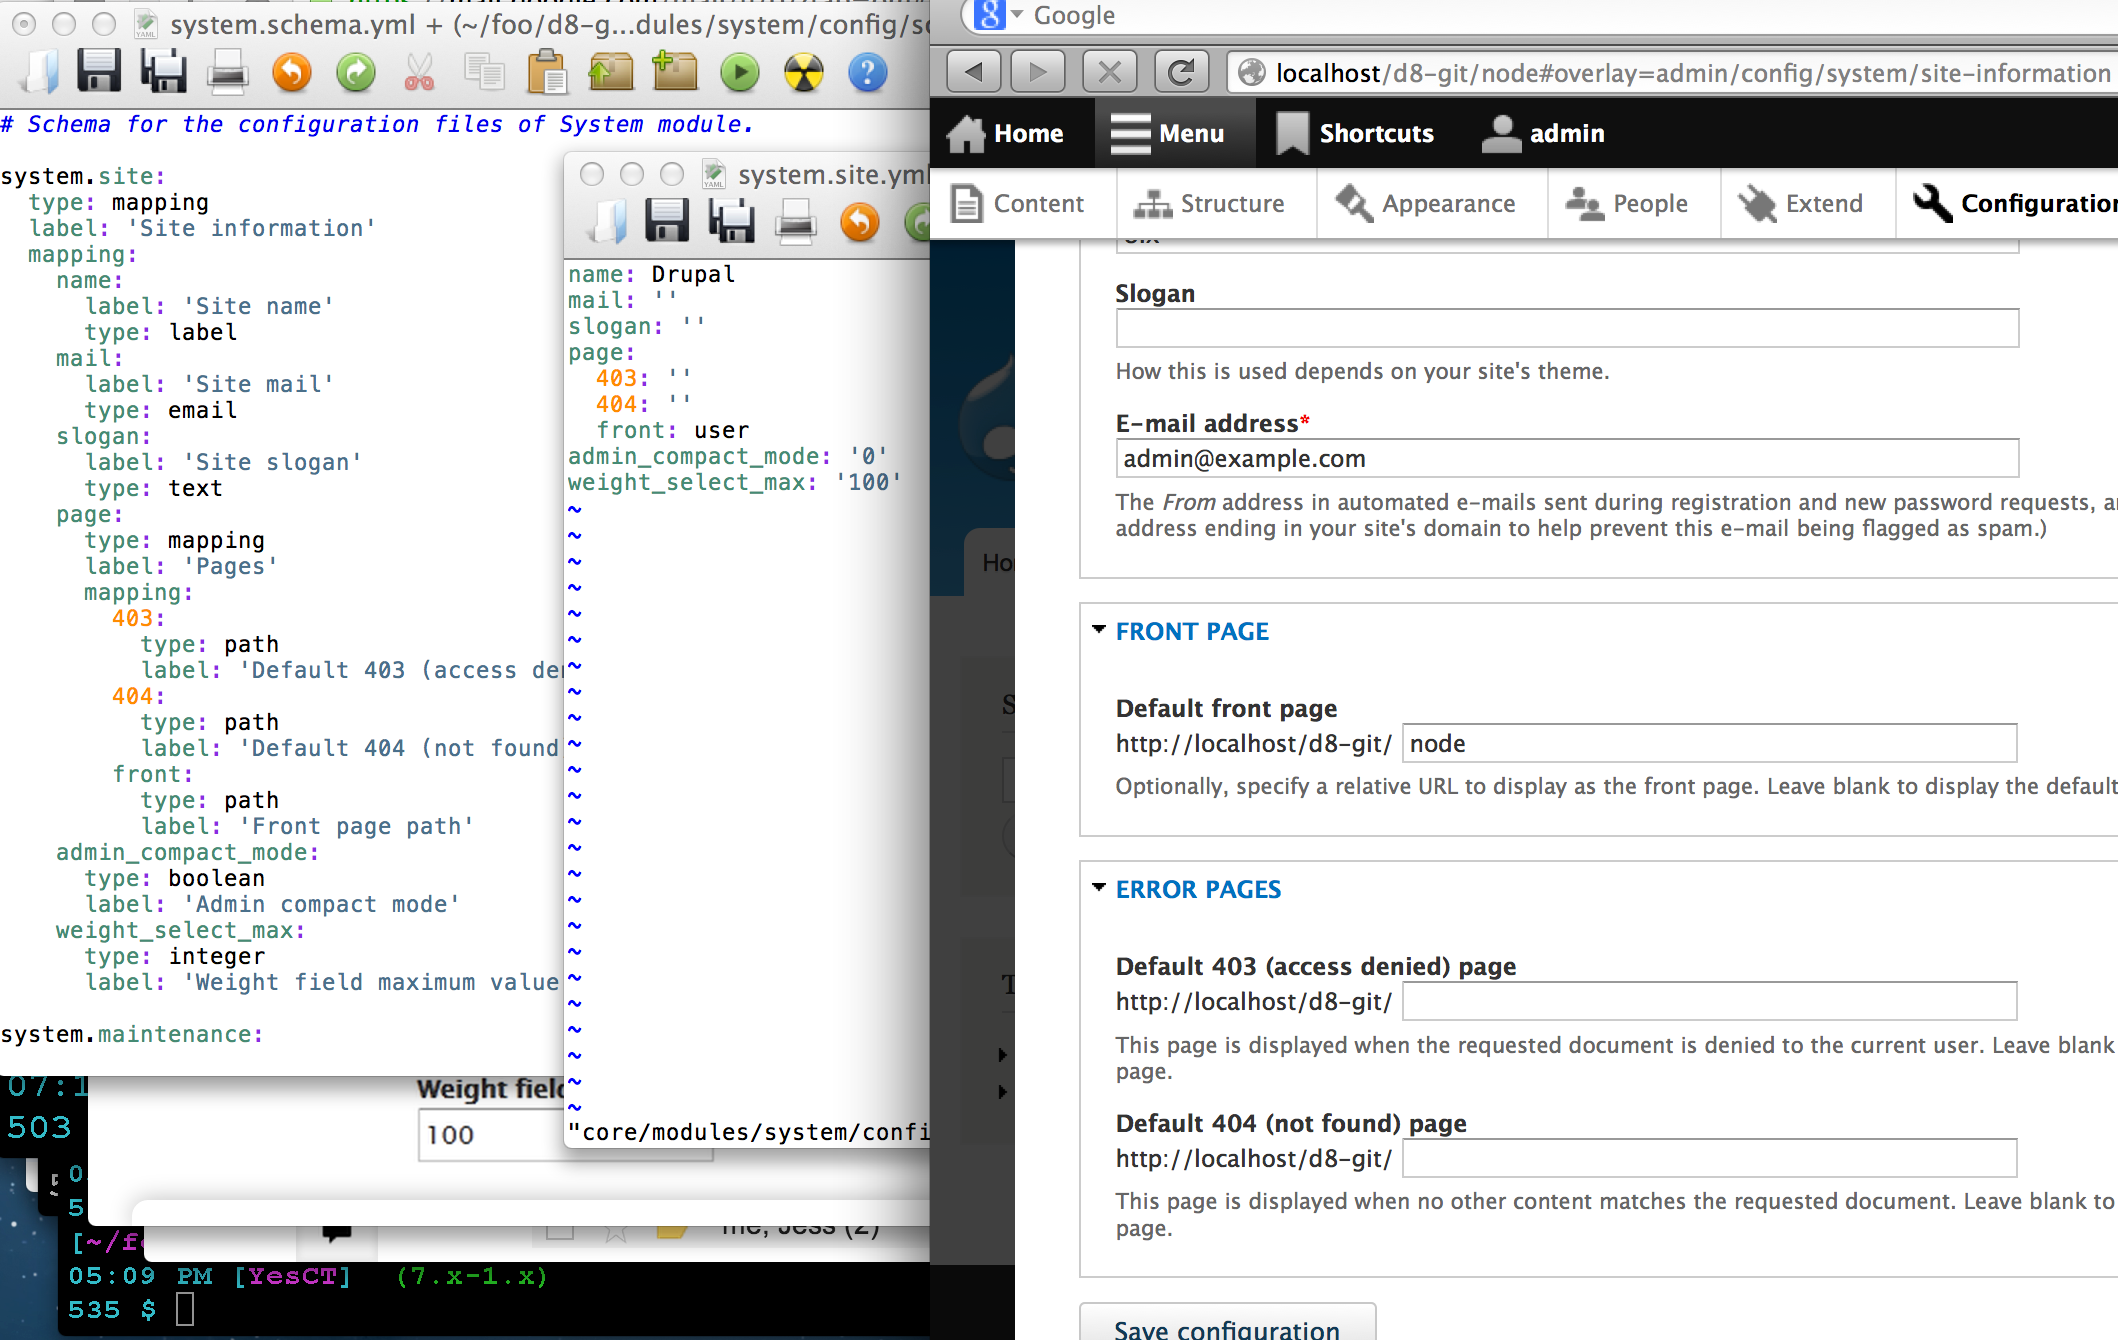Click the E-mail address field

tap(1567, 459)
